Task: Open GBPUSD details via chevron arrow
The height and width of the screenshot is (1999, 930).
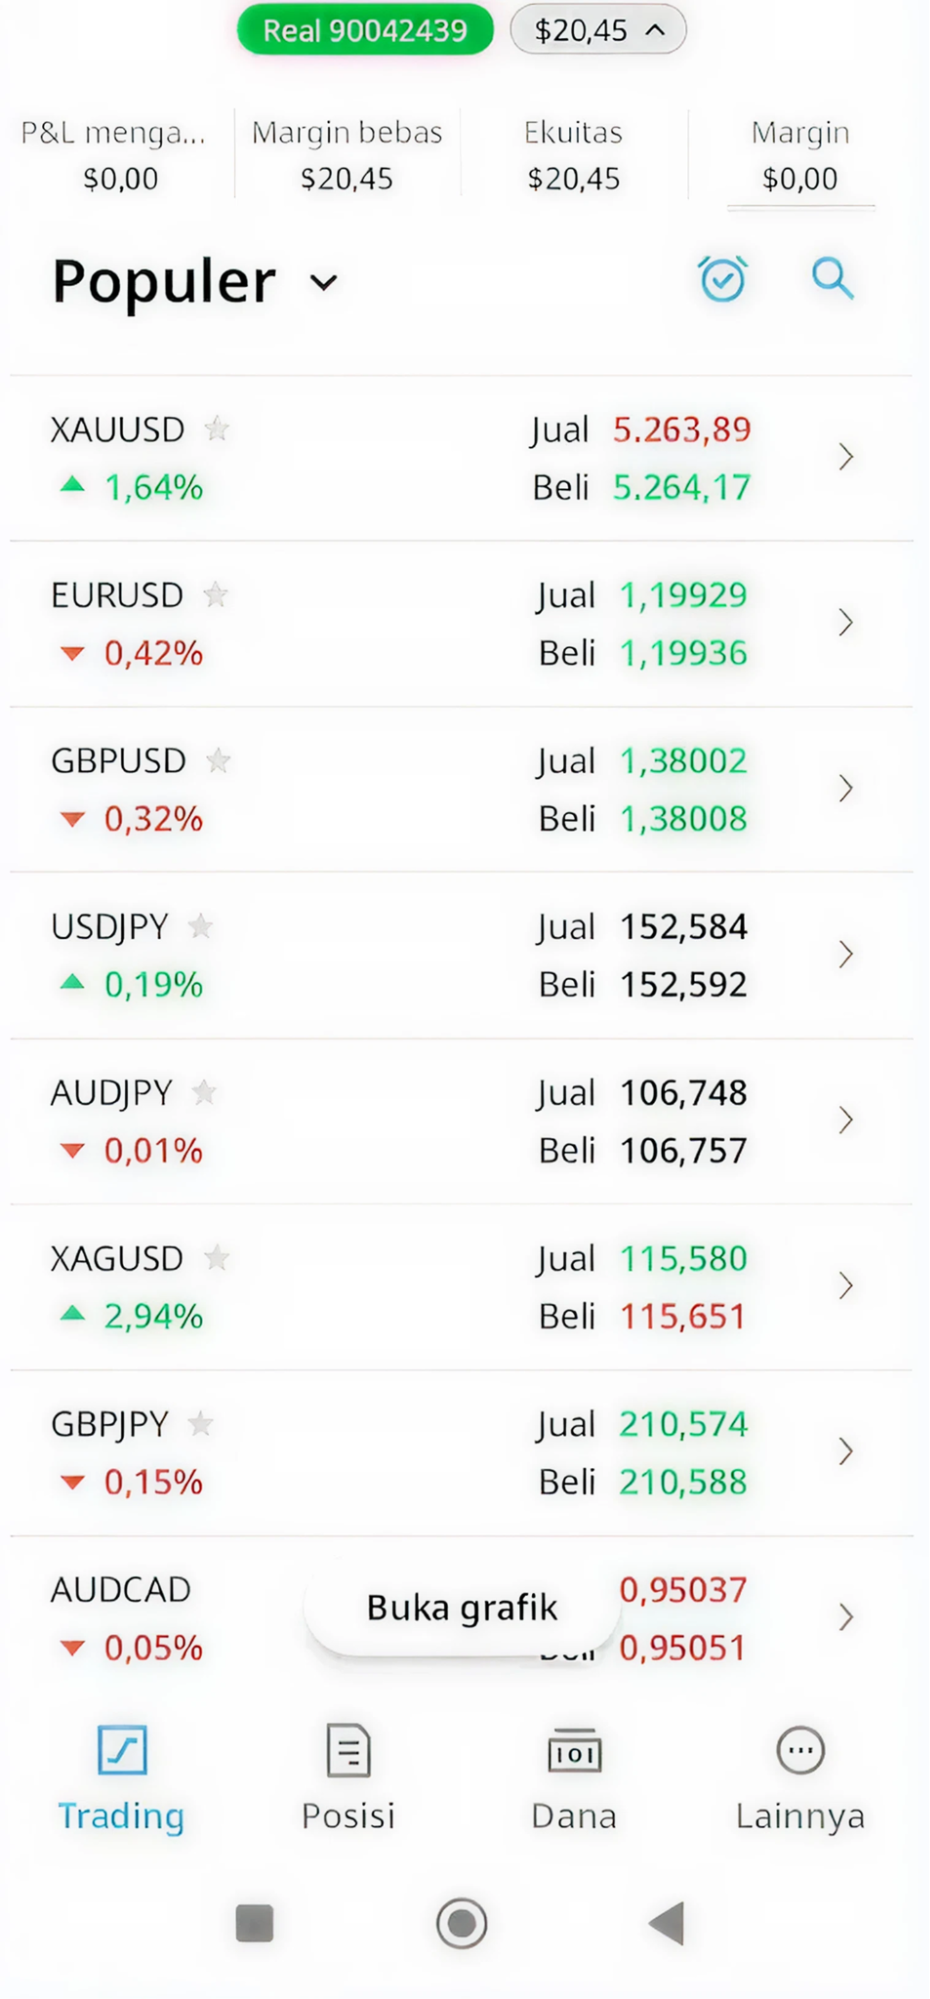Action: [846, 788]
